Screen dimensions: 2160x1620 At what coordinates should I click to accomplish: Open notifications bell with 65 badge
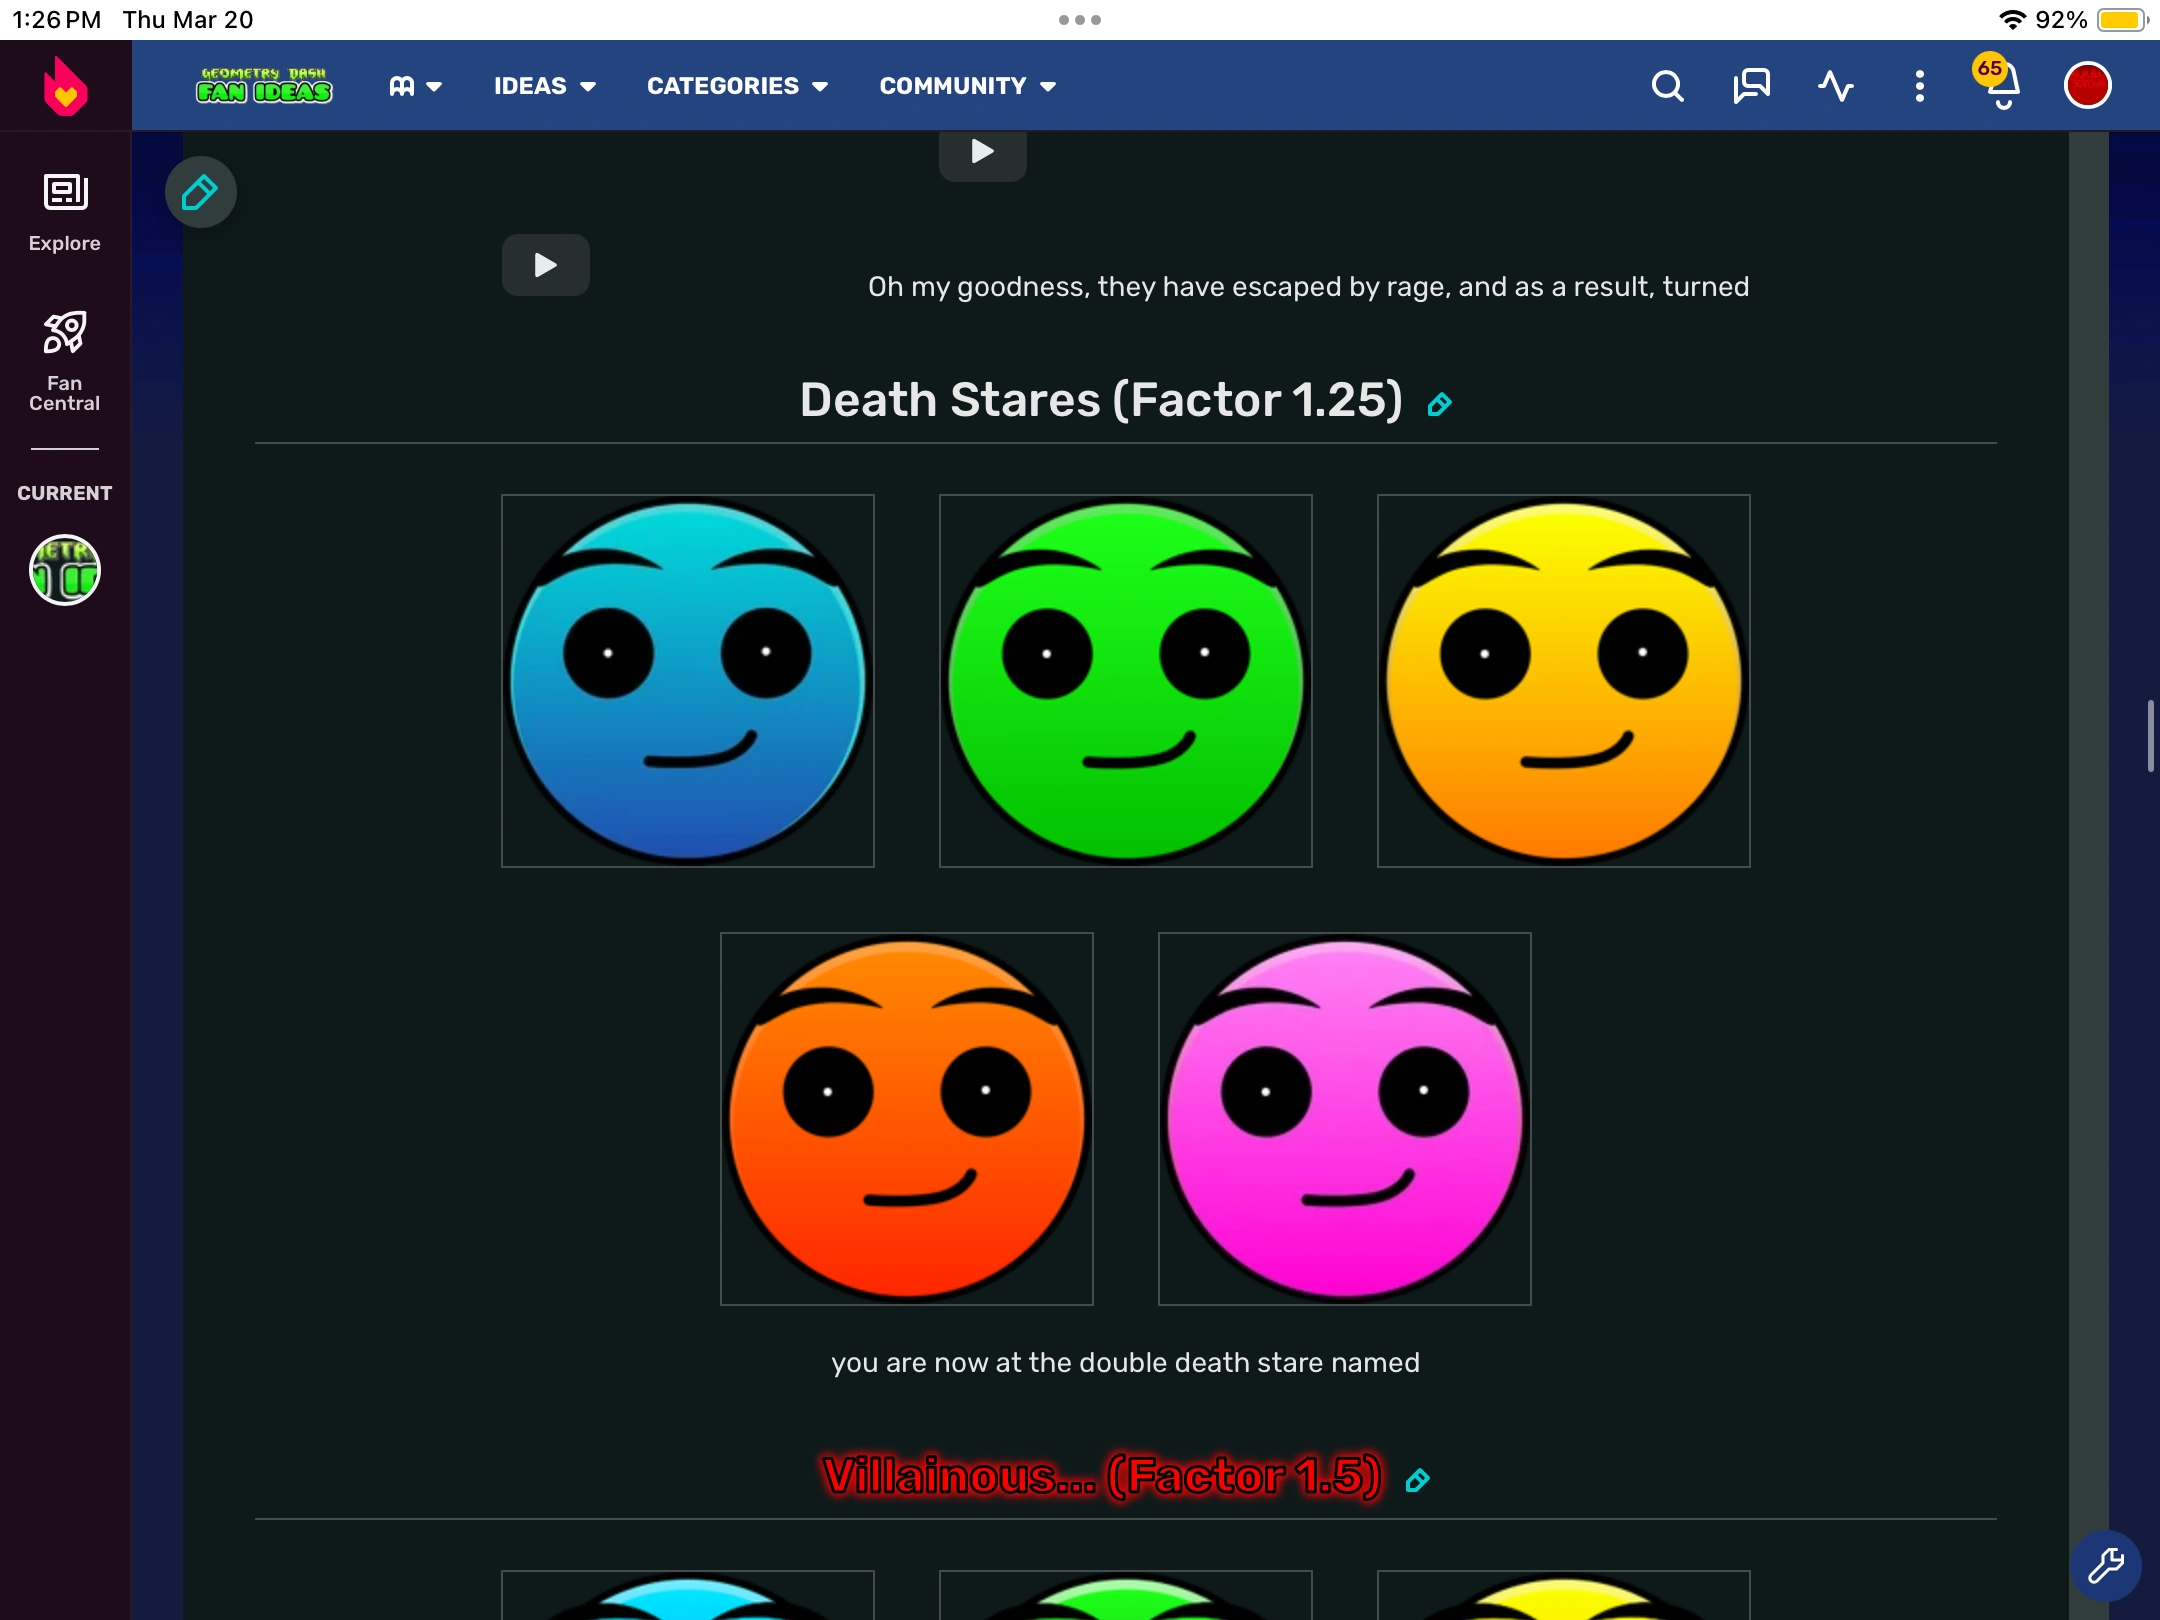2000,84
